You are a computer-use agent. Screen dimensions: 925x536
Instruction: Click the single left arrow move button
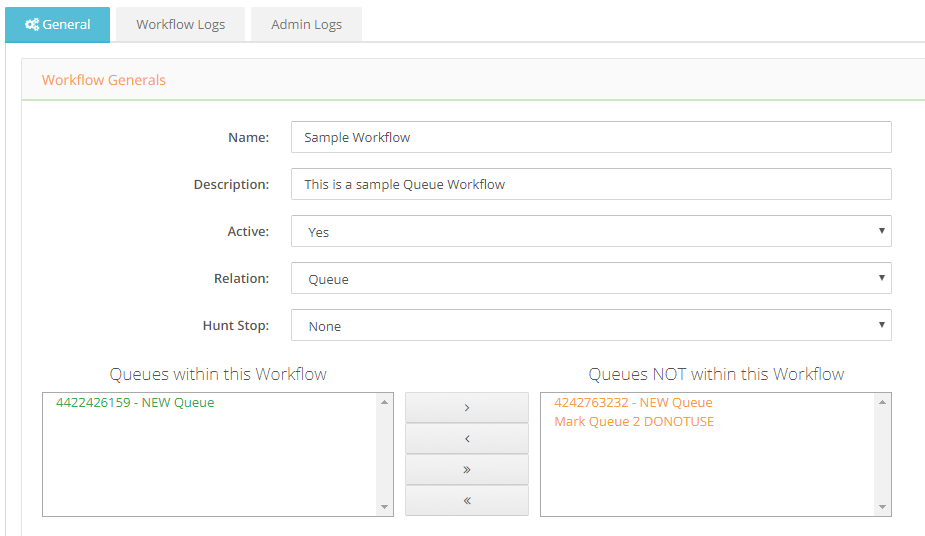click(467, 439)
